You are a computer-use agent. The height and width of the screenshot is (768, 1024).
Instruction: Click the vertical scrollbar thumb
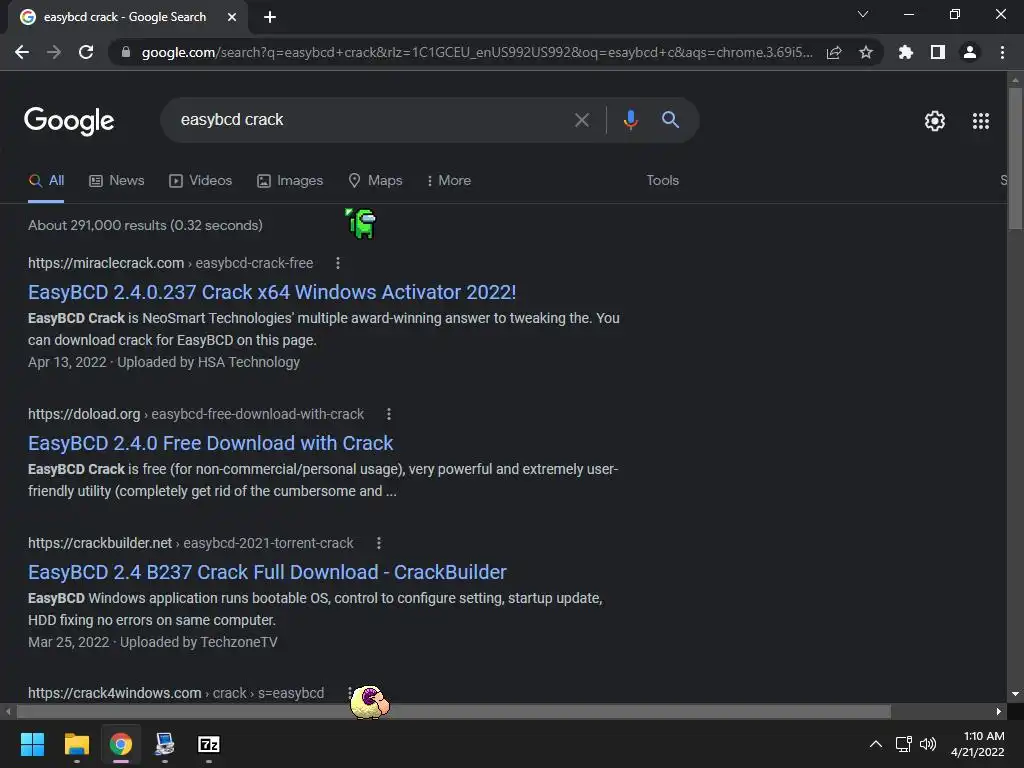(1015, 158)
